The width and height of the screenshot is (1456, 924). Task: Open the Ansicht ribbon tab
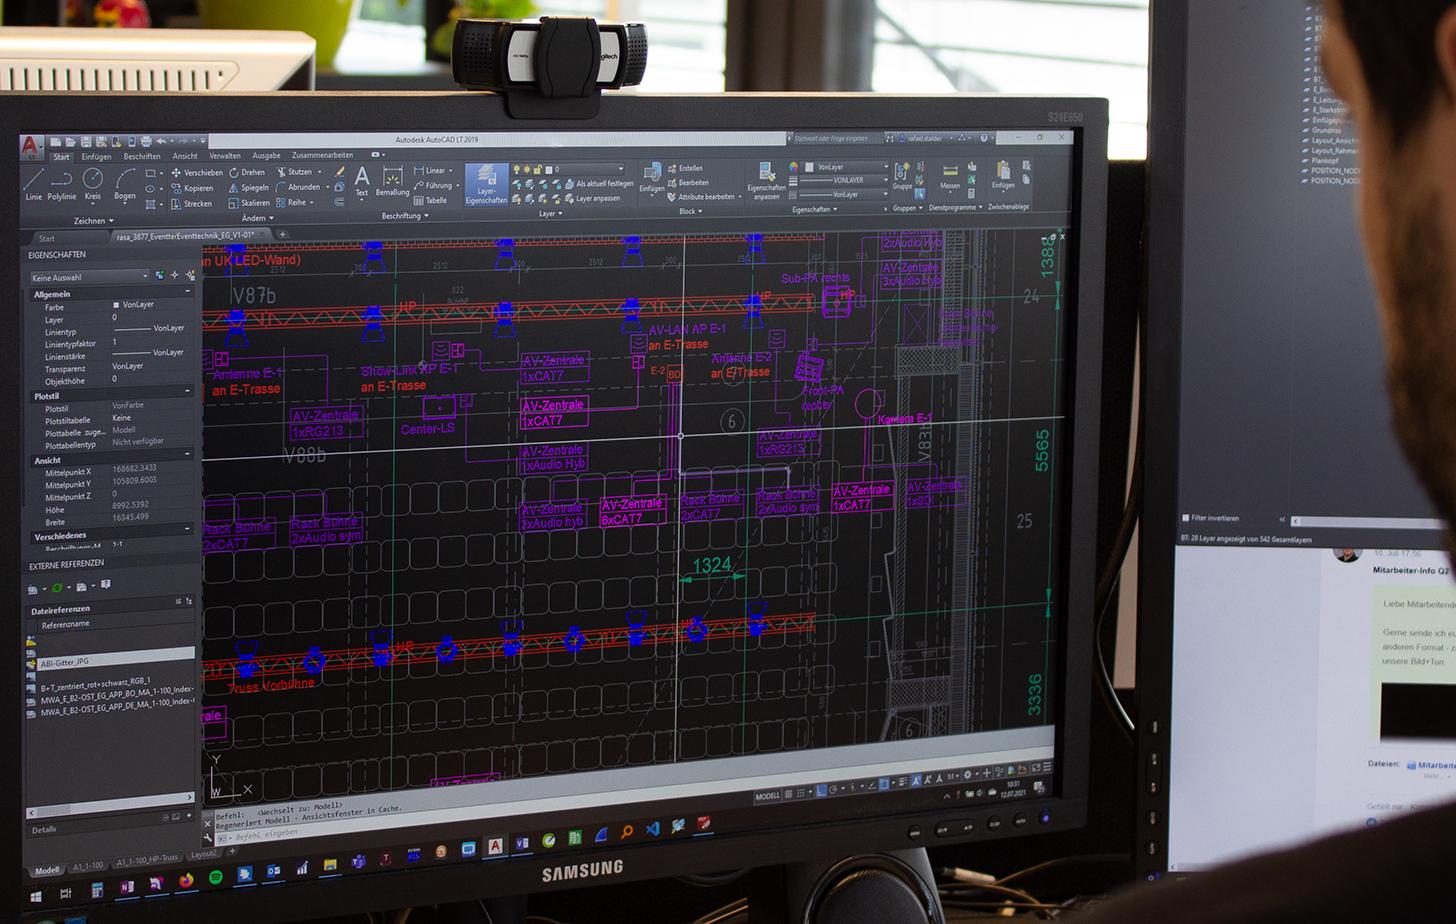coord(185,156)
